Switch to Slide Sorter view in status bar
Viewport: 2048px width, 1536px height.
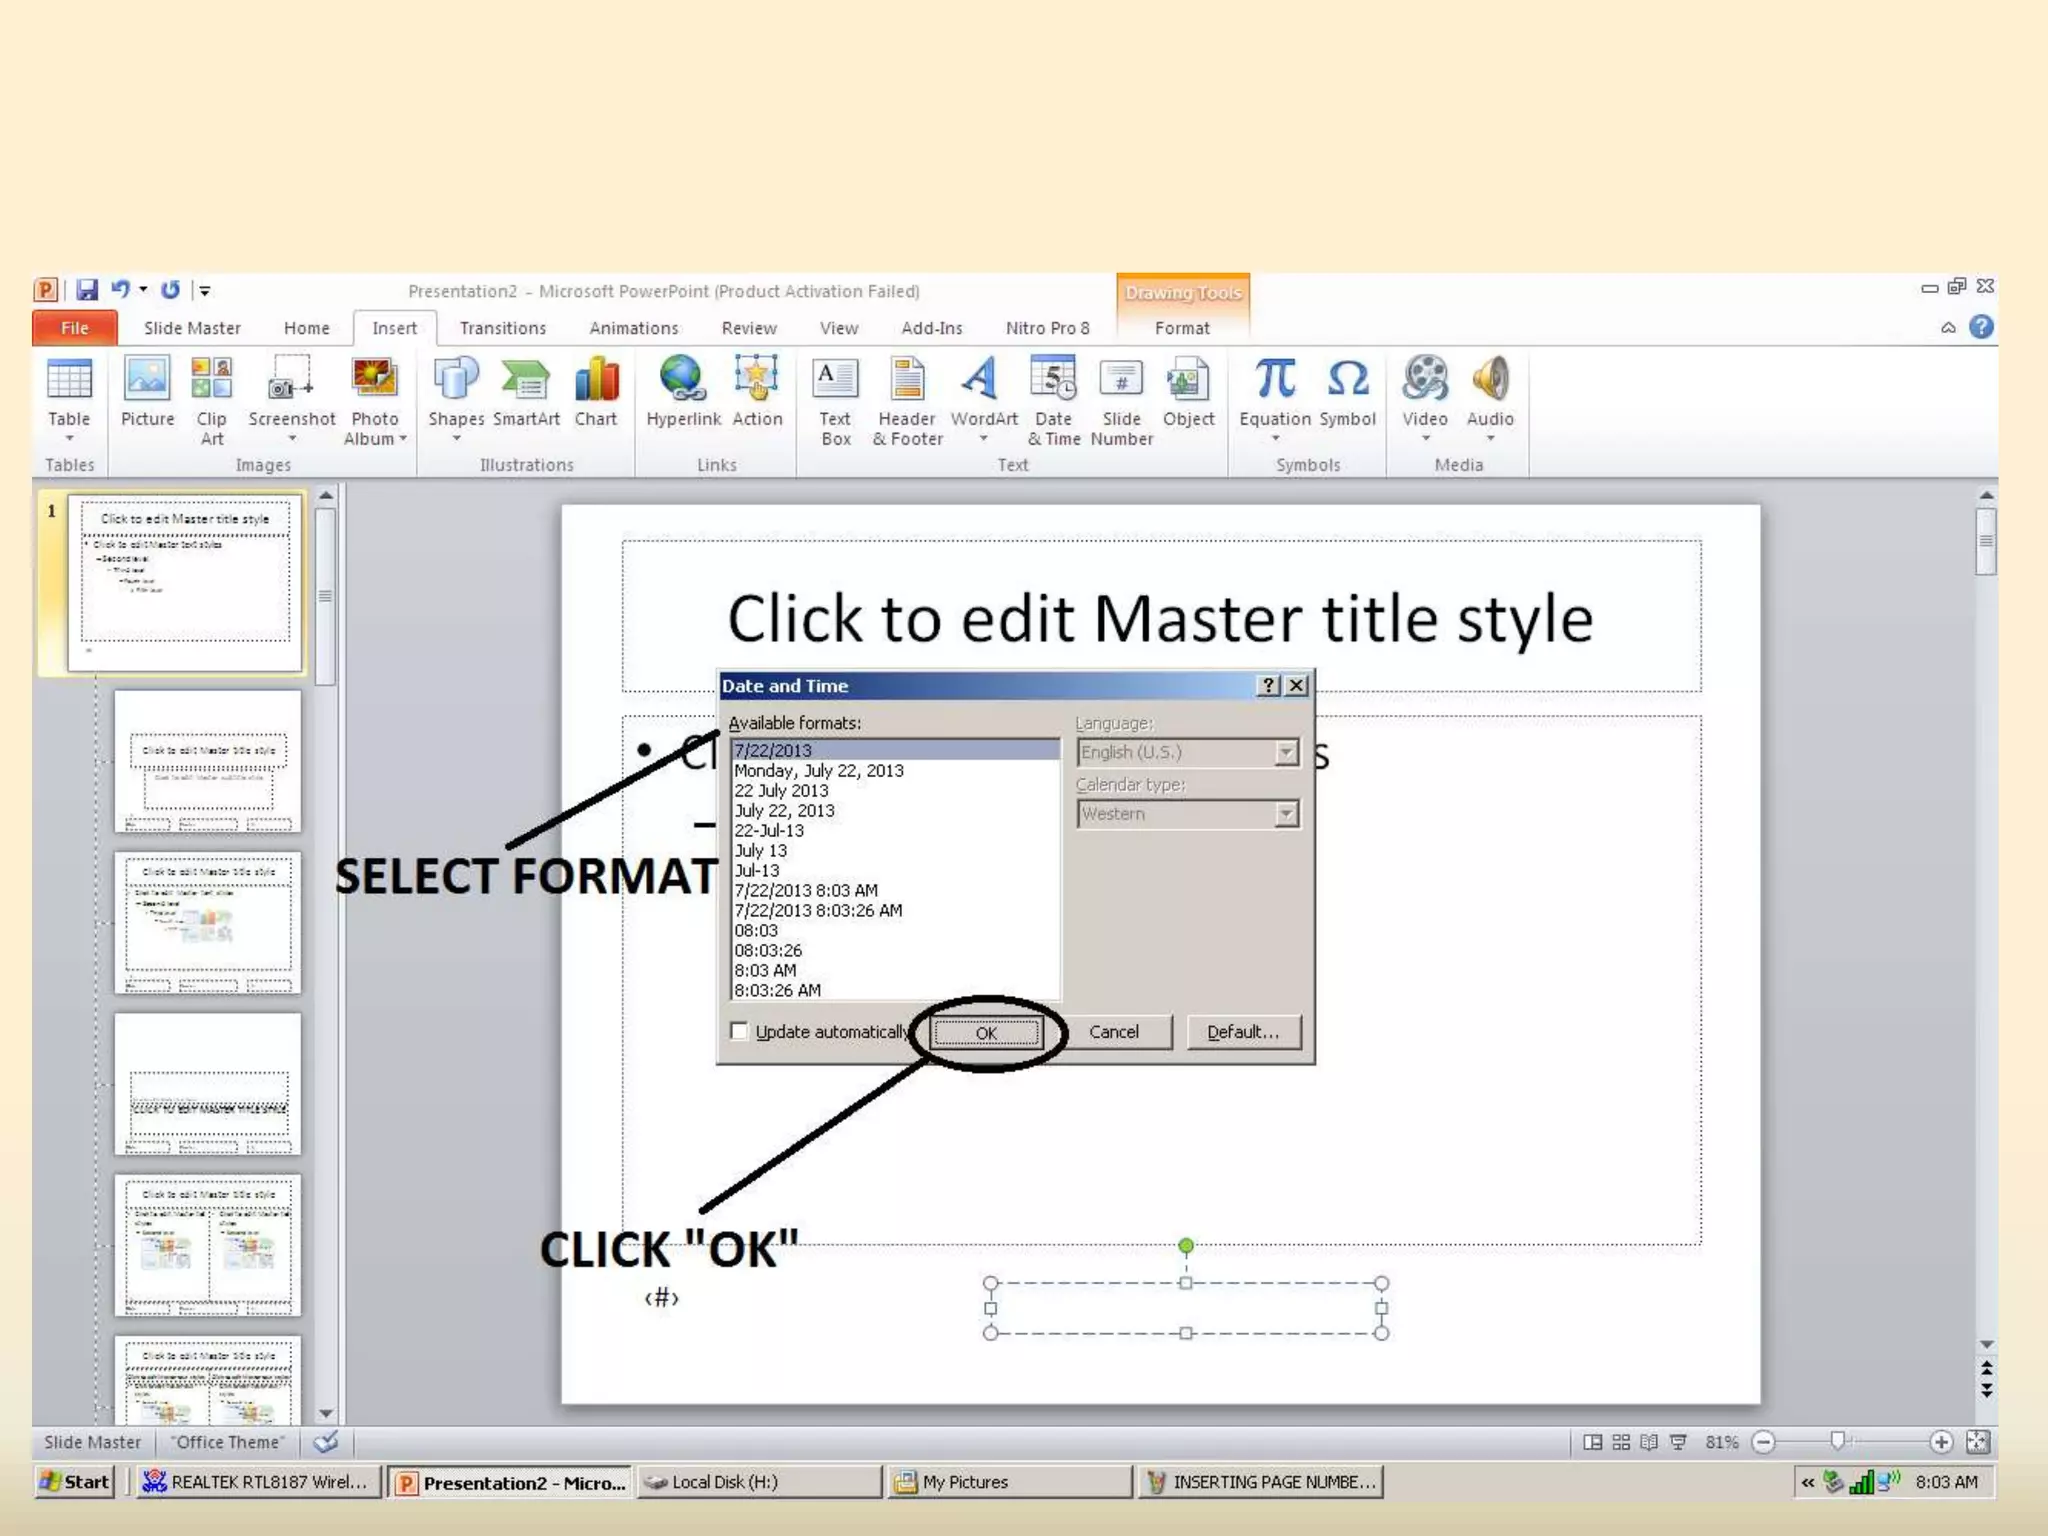[1621, 1442]
